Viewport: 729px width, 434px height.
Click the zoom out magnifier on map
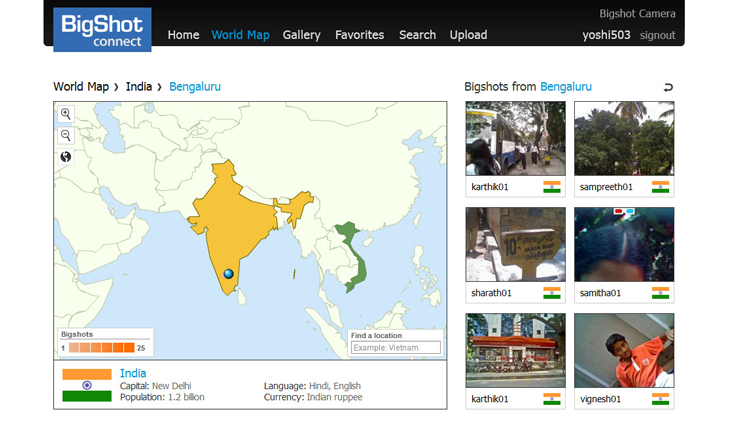[x=66, y=135]
